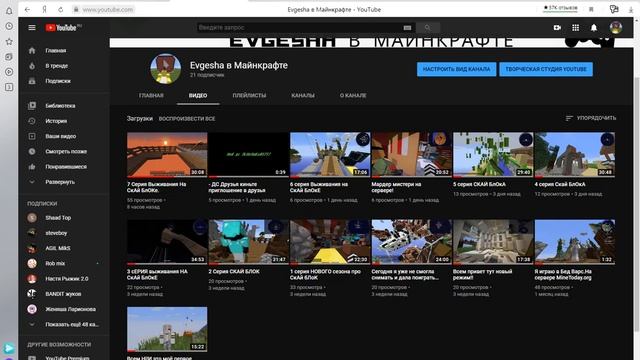The width and height of the screenshot is (640, 360).
Task: Open the О КАНАЛЕ tab
Action: click(x=353, y=96)
